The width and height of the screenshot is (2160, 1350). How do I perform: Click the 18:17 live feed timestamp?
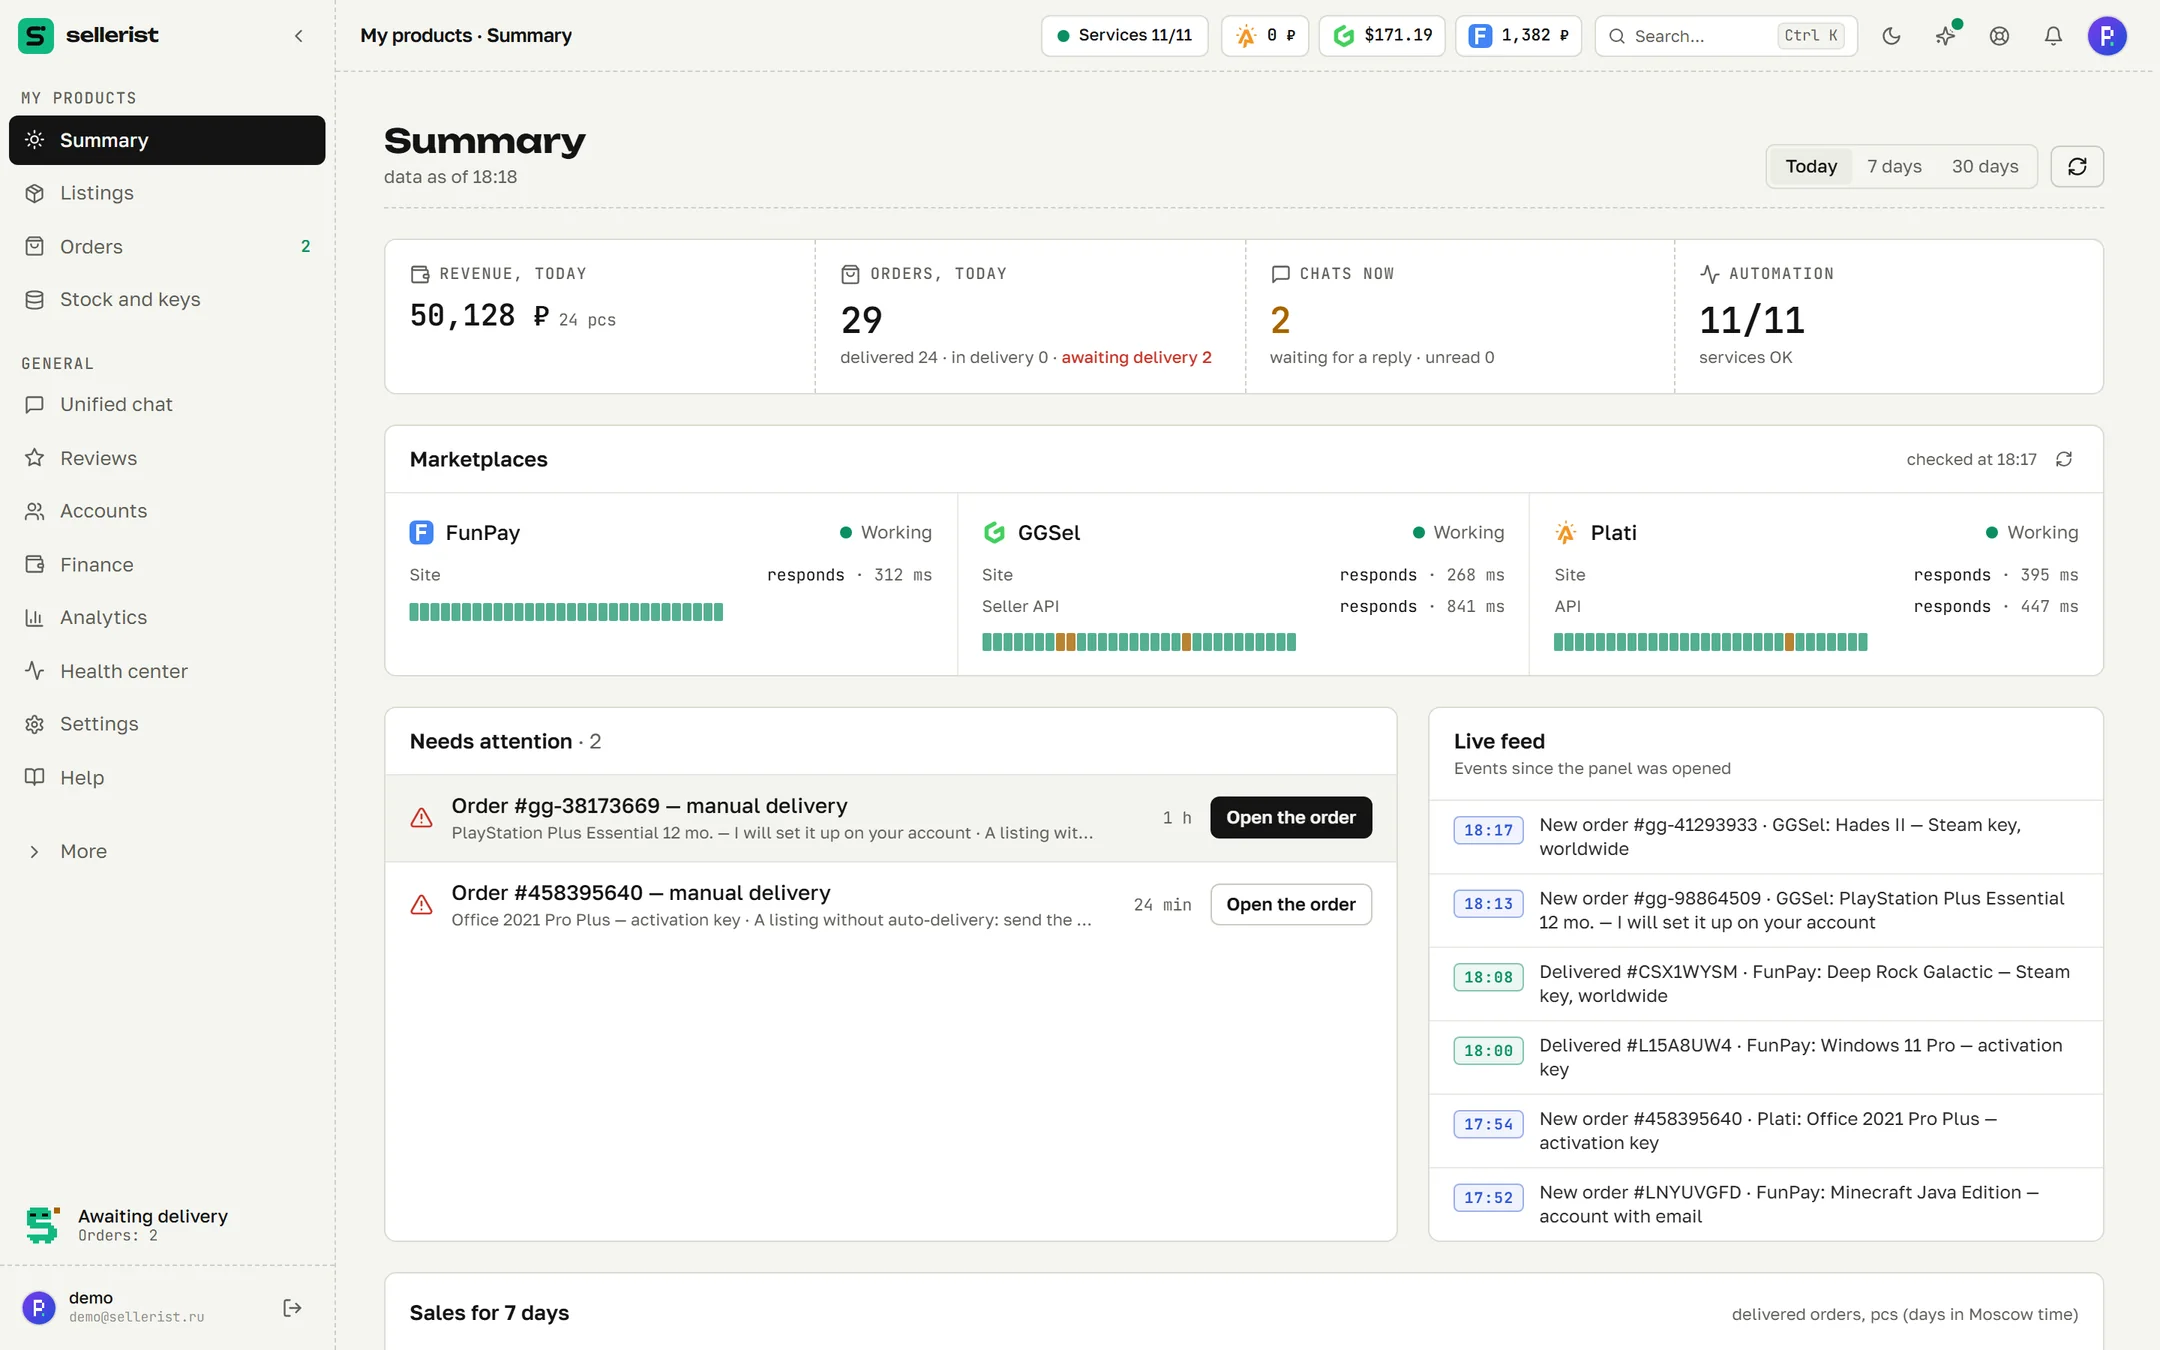click(x=1488, y=830)
